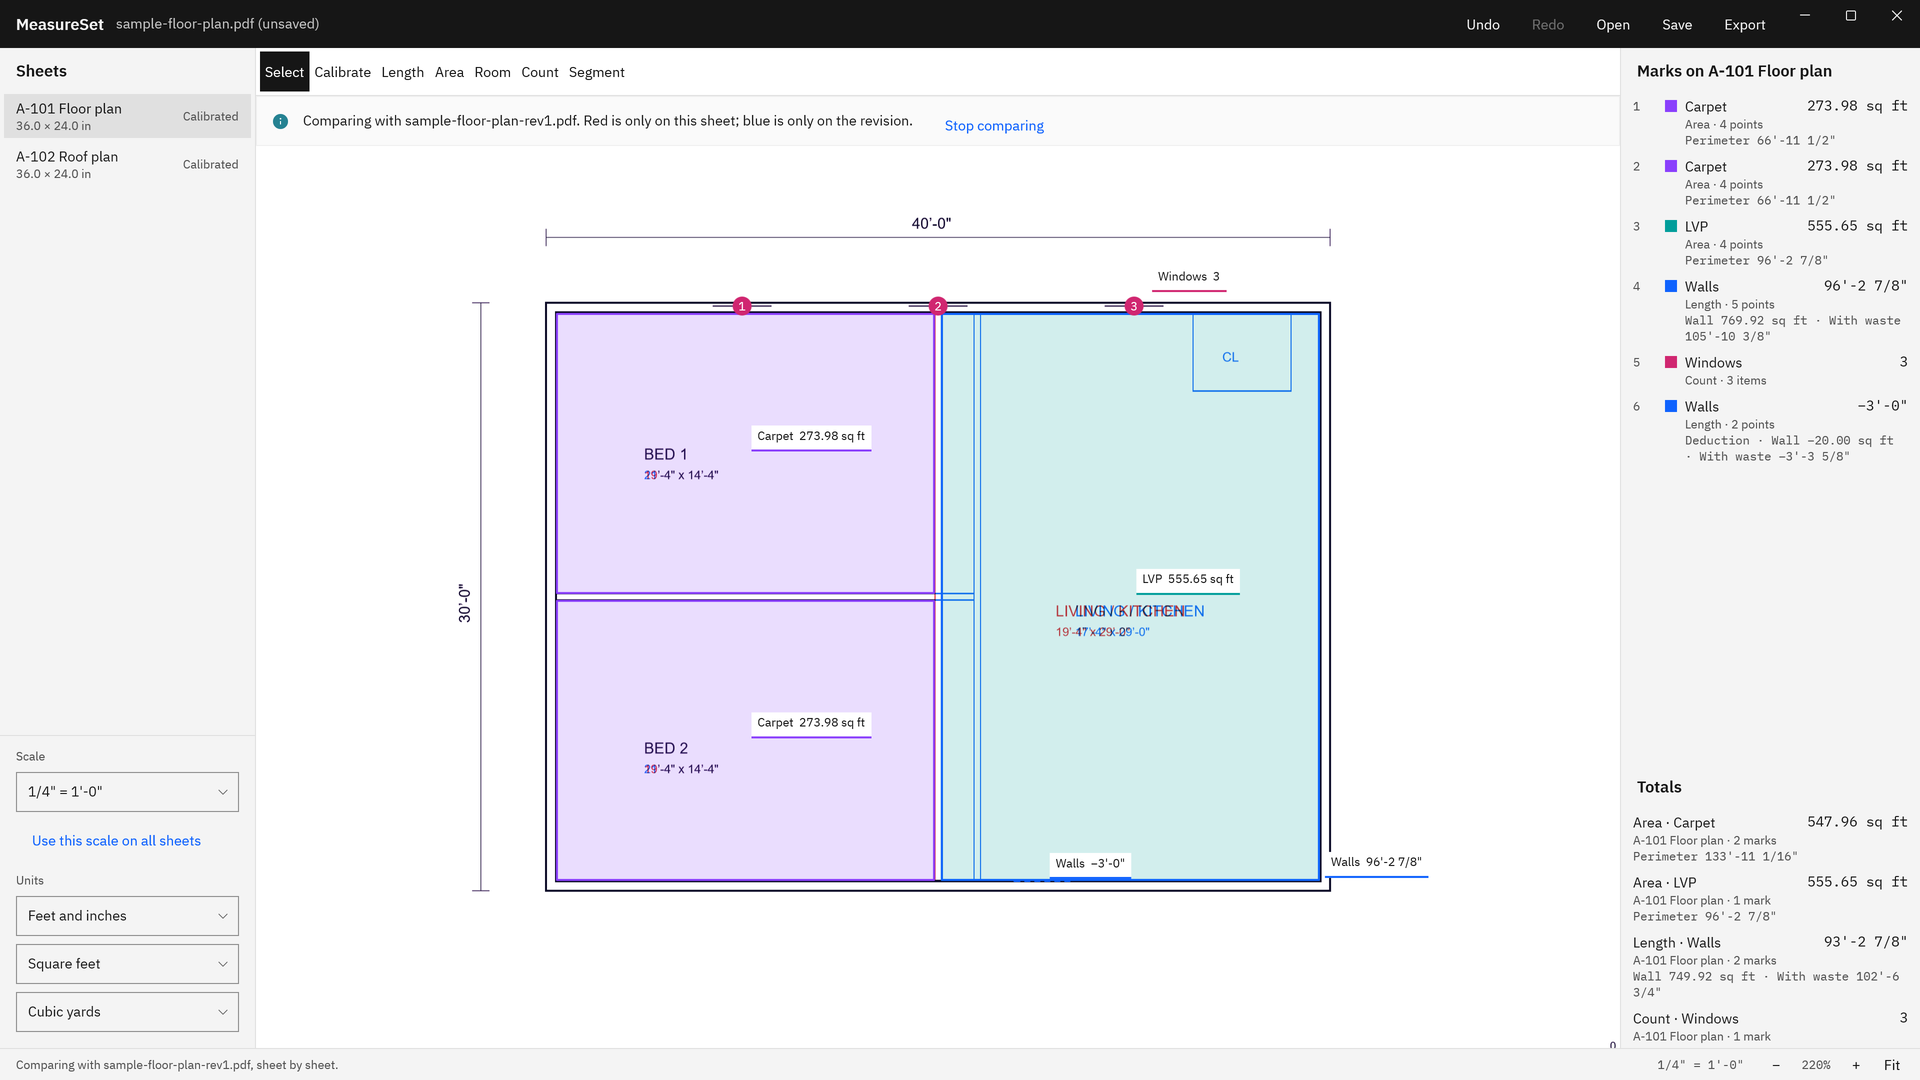
Task: Switch to the Segment tool
Action: 596,72
